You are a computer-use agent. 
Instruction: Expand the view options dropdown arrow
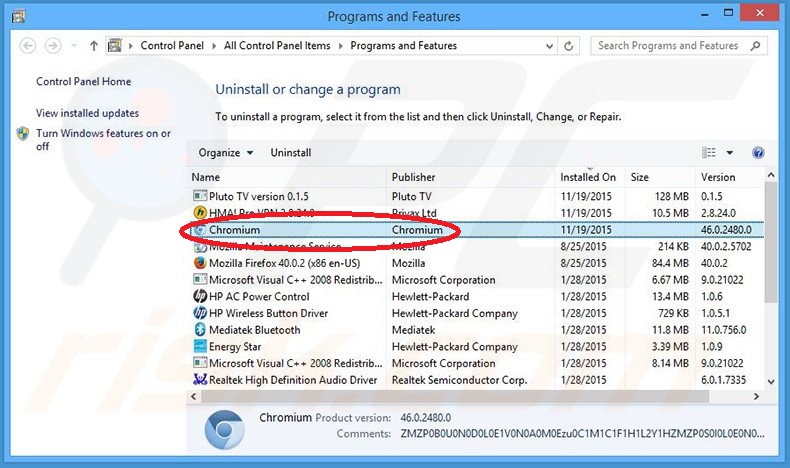pos(730,153)
